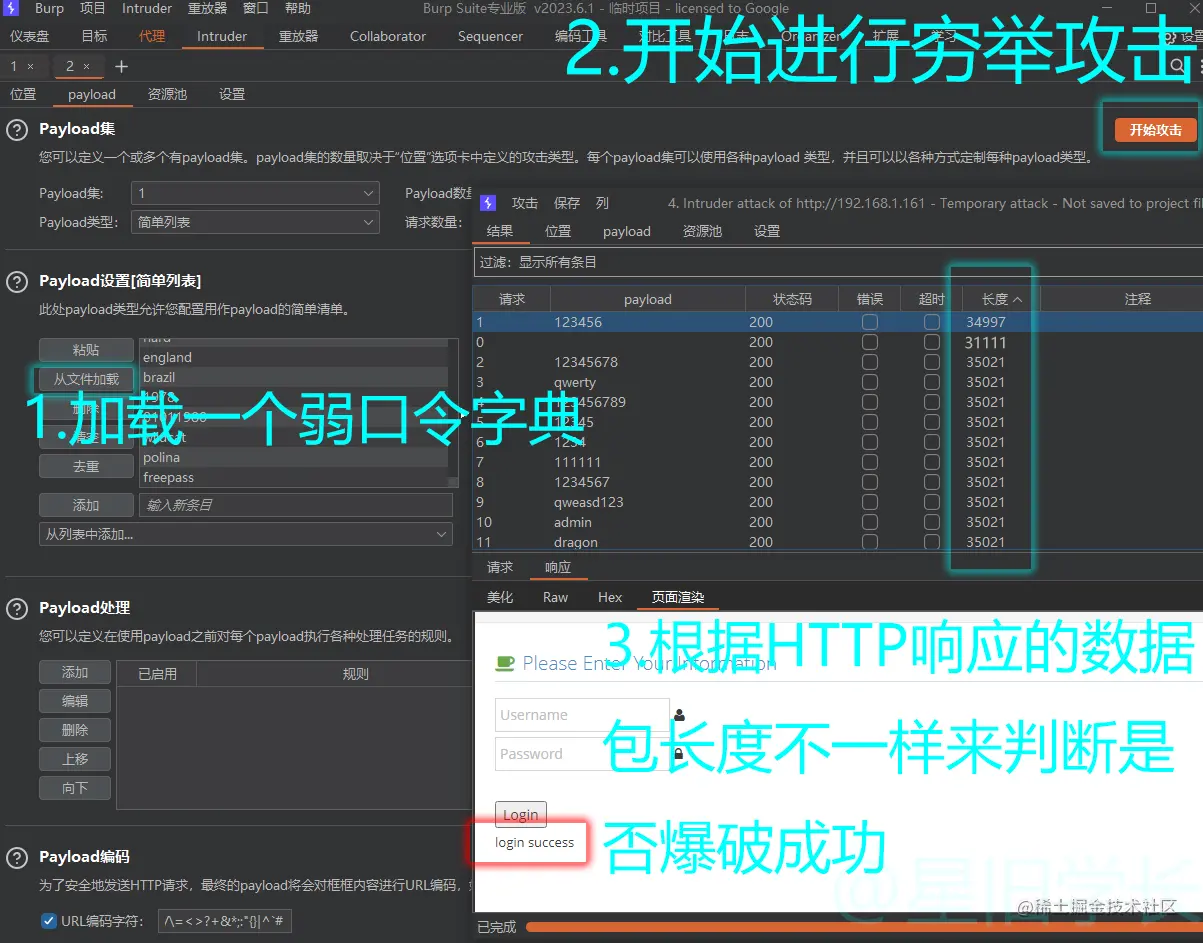Open help icon beside Payload处理
The width and height of the screenshot is (1203, 943).
point(17,609)
